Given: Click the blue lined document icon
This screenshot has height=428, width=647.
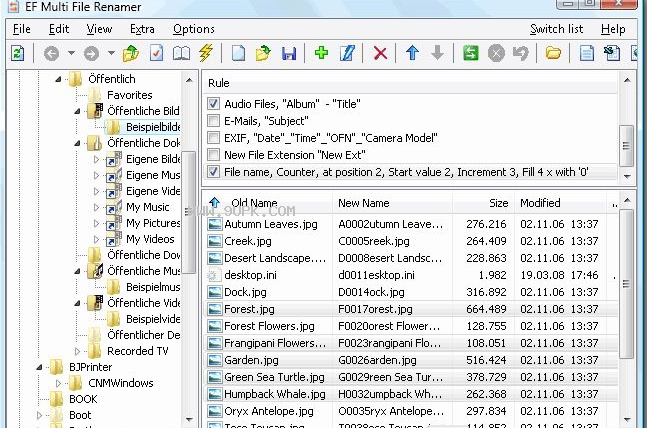Looking at the screenshot, I should click(586, 53).
